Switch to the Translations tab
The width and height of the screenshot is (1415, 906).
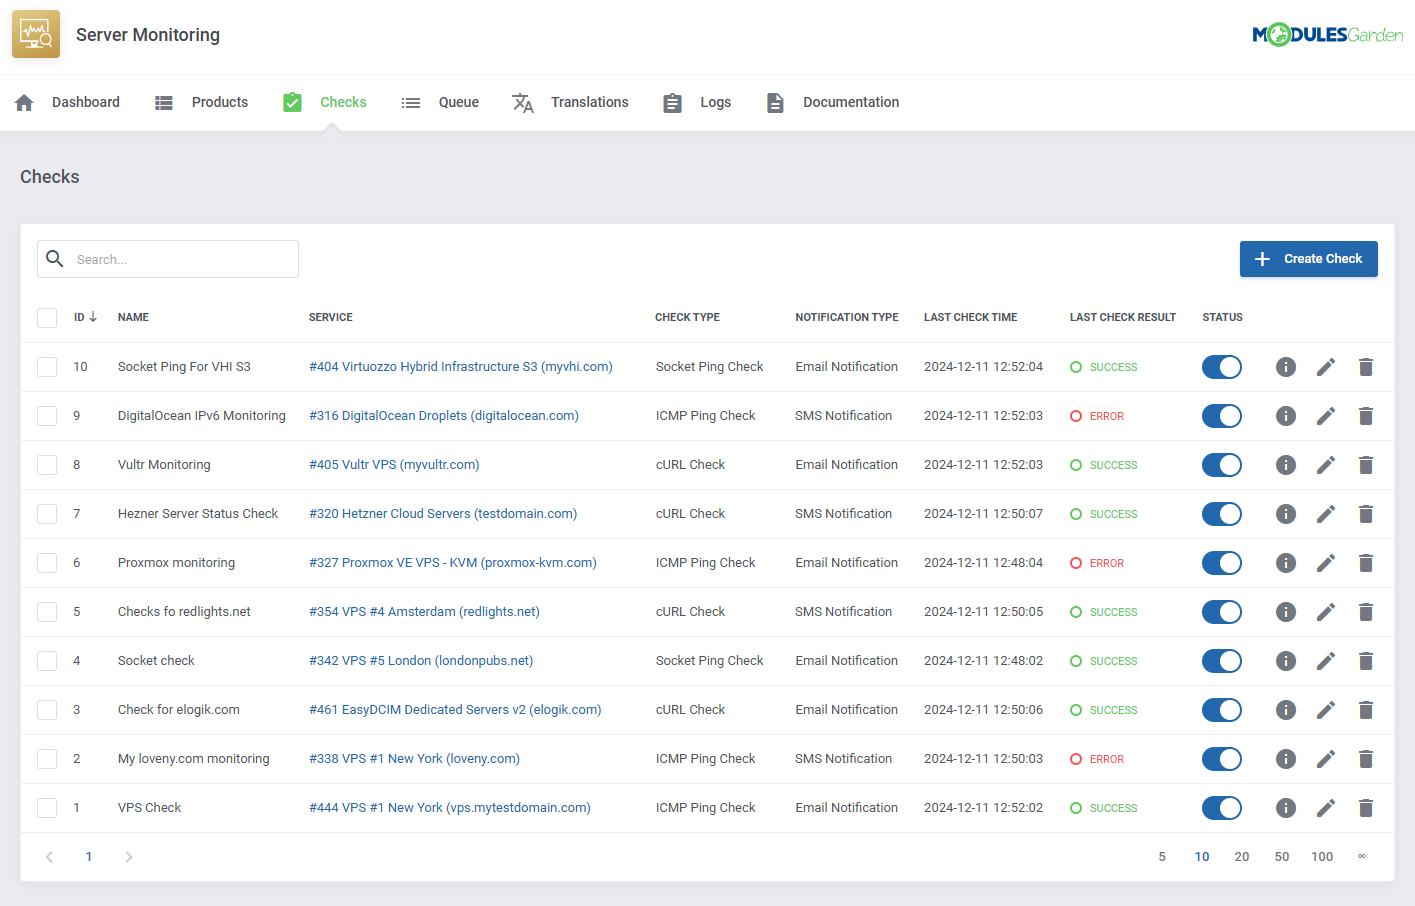click(589, 101)
